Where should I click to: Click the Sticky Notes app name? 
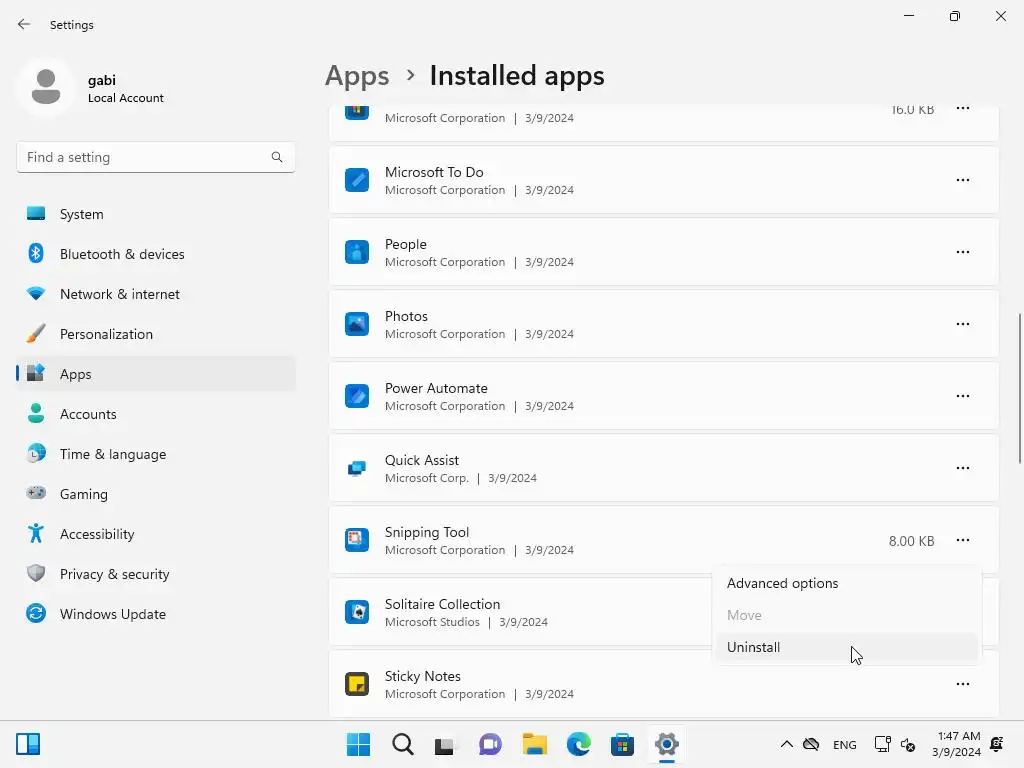(423, 676)
